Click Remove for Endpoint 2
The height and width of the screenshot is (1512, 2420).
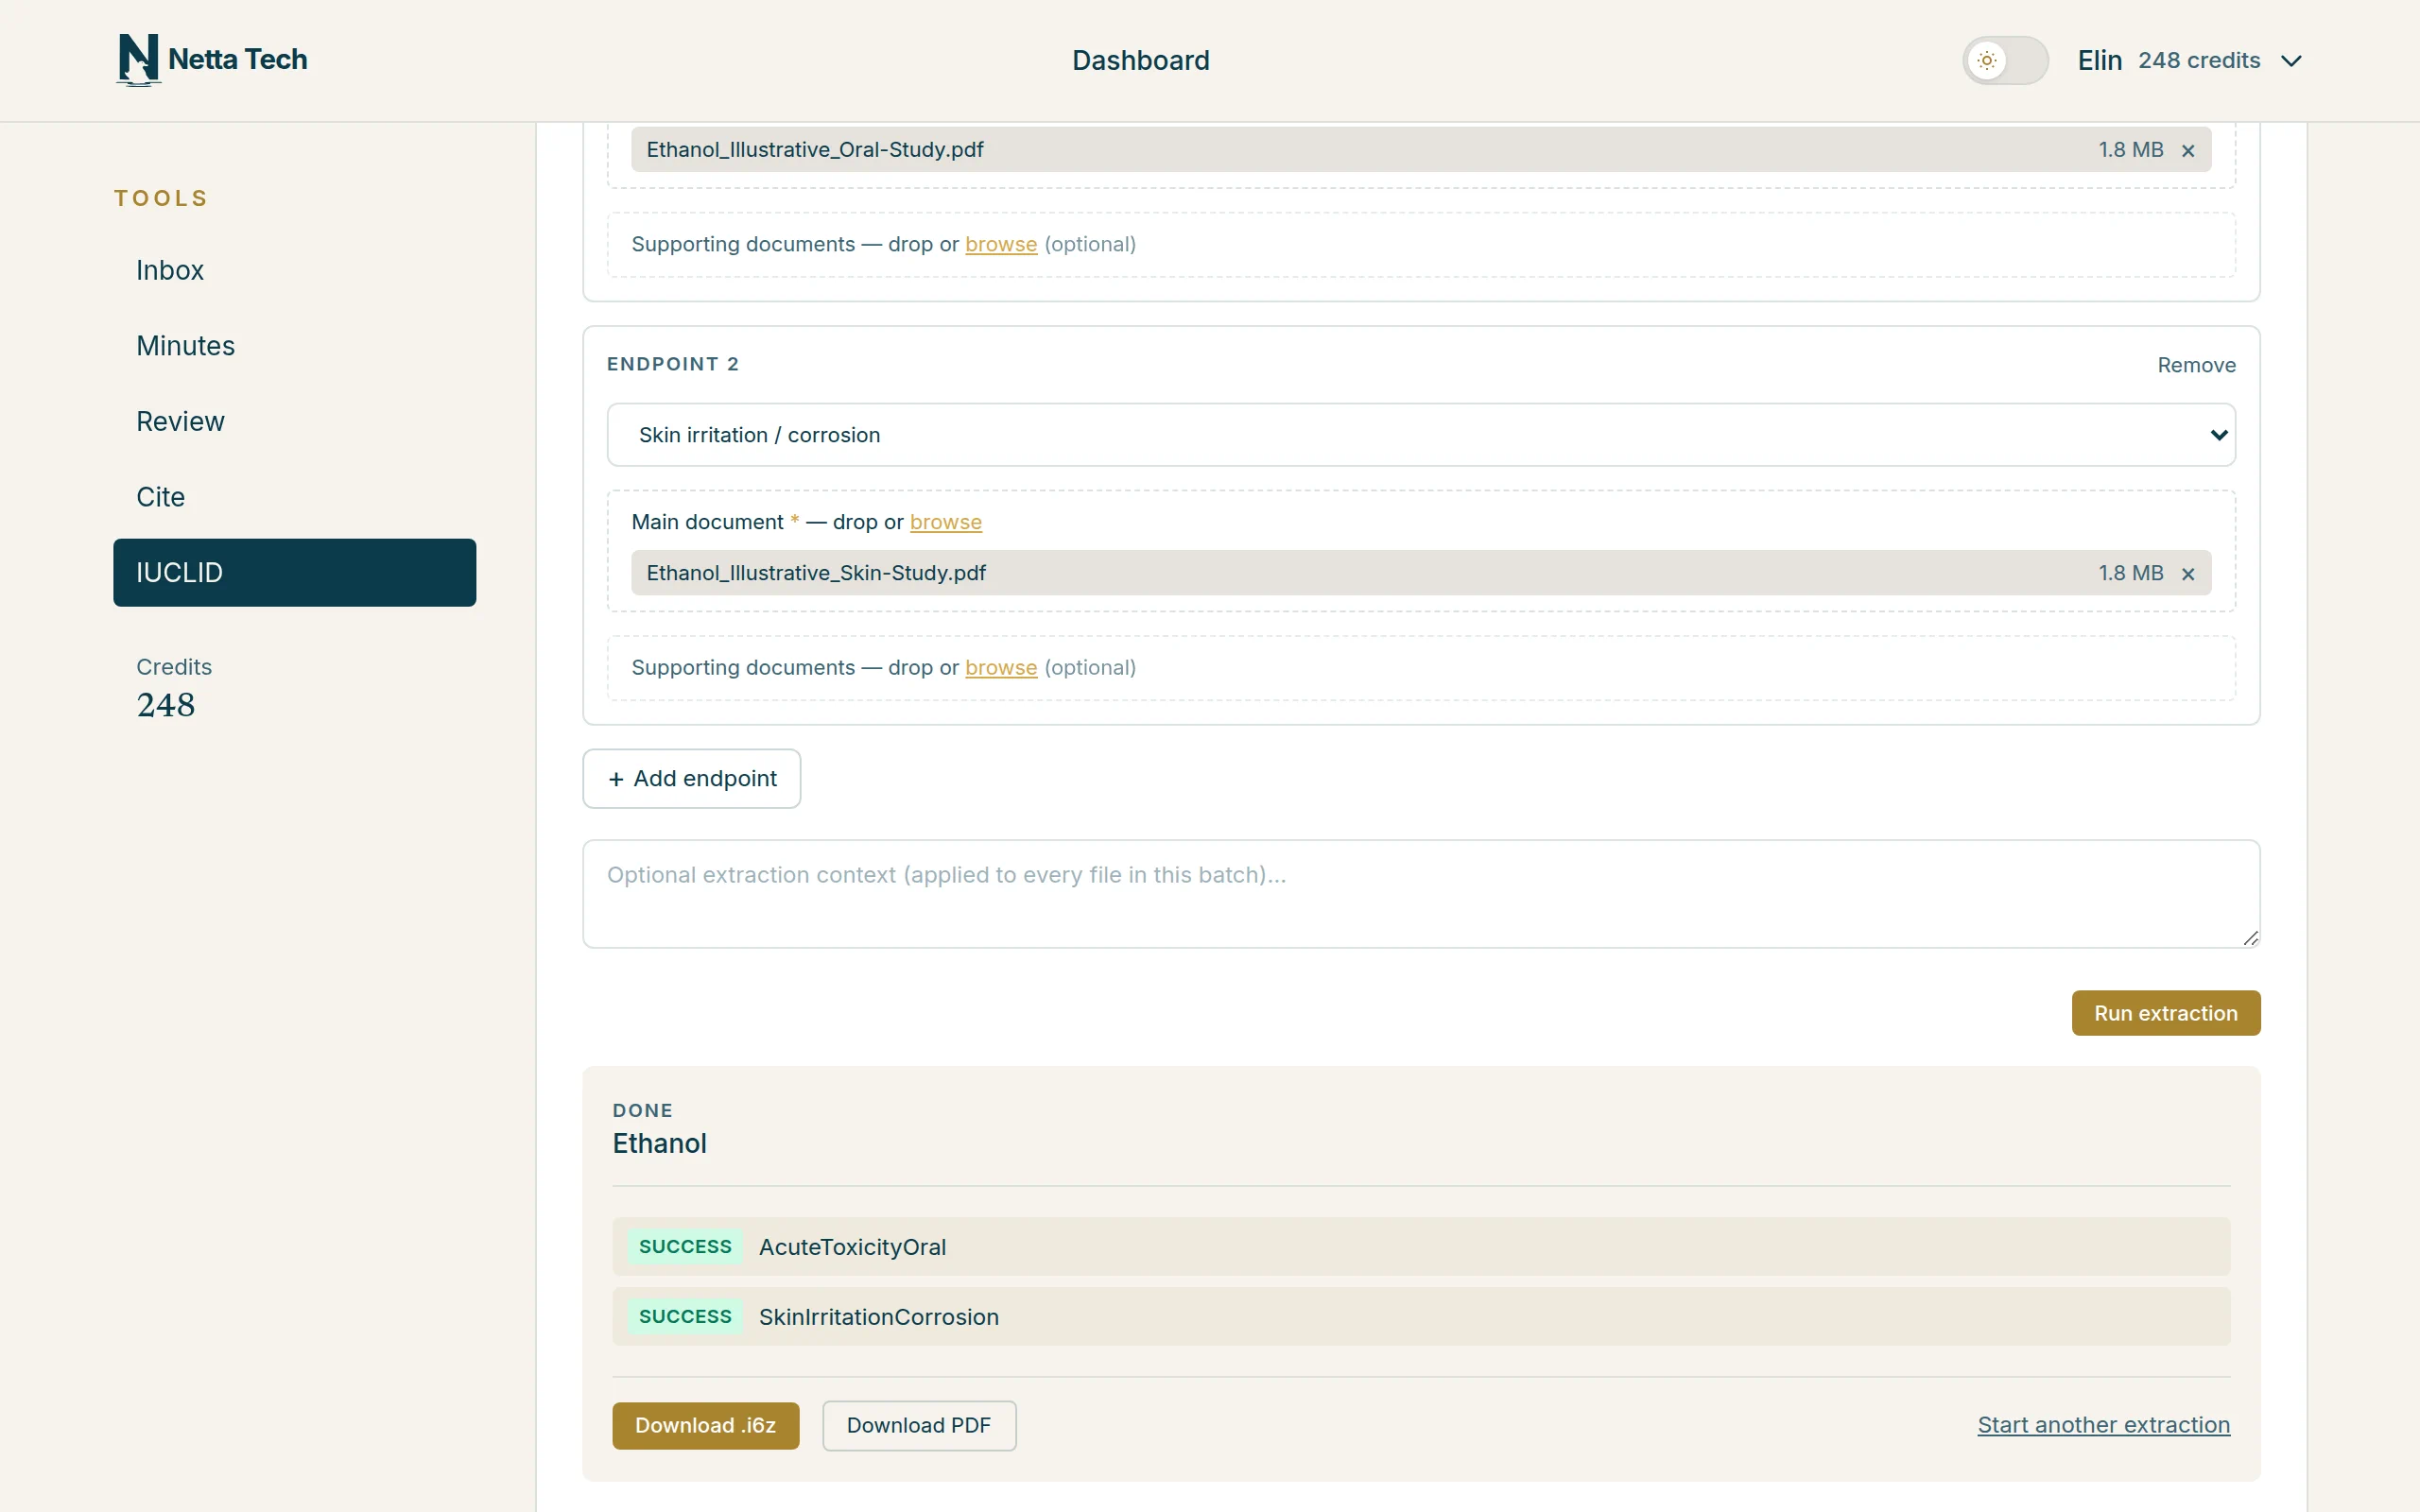coord(2196,365)
